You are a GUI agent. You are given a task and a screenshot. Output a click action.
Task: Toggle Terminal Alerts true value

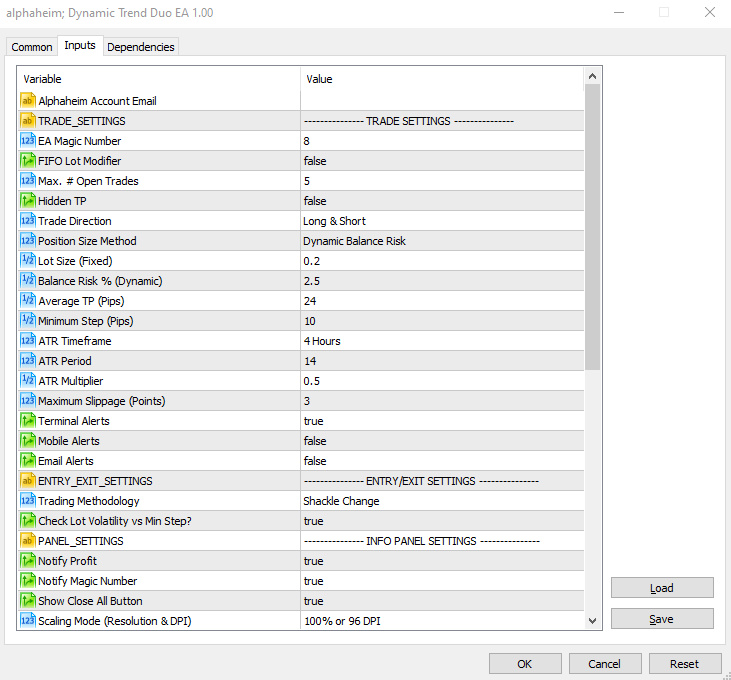point(442,421)
